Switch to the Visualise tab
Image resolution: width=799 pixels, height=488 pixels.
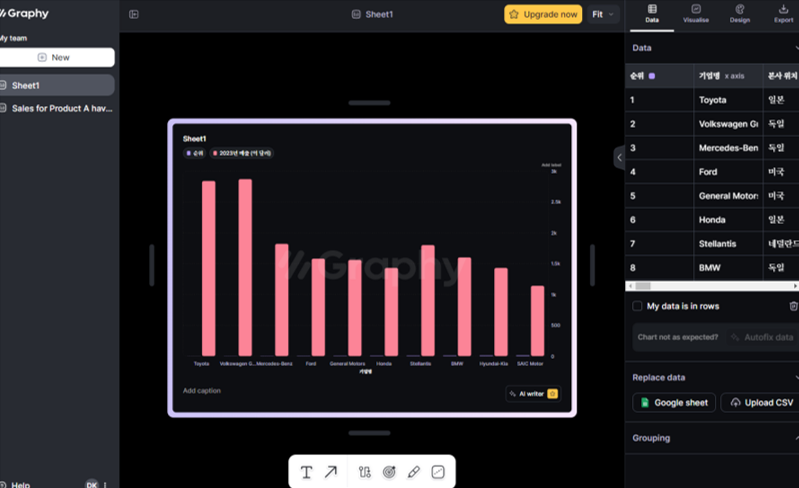pos(696,14)
